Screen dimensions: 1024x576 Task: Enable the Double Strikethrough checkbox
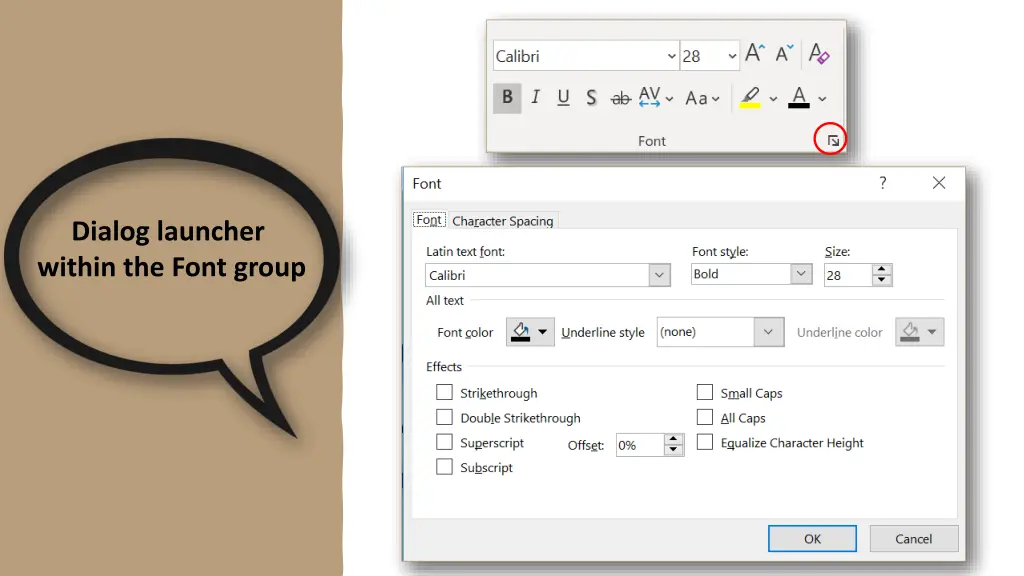point(444,417)
